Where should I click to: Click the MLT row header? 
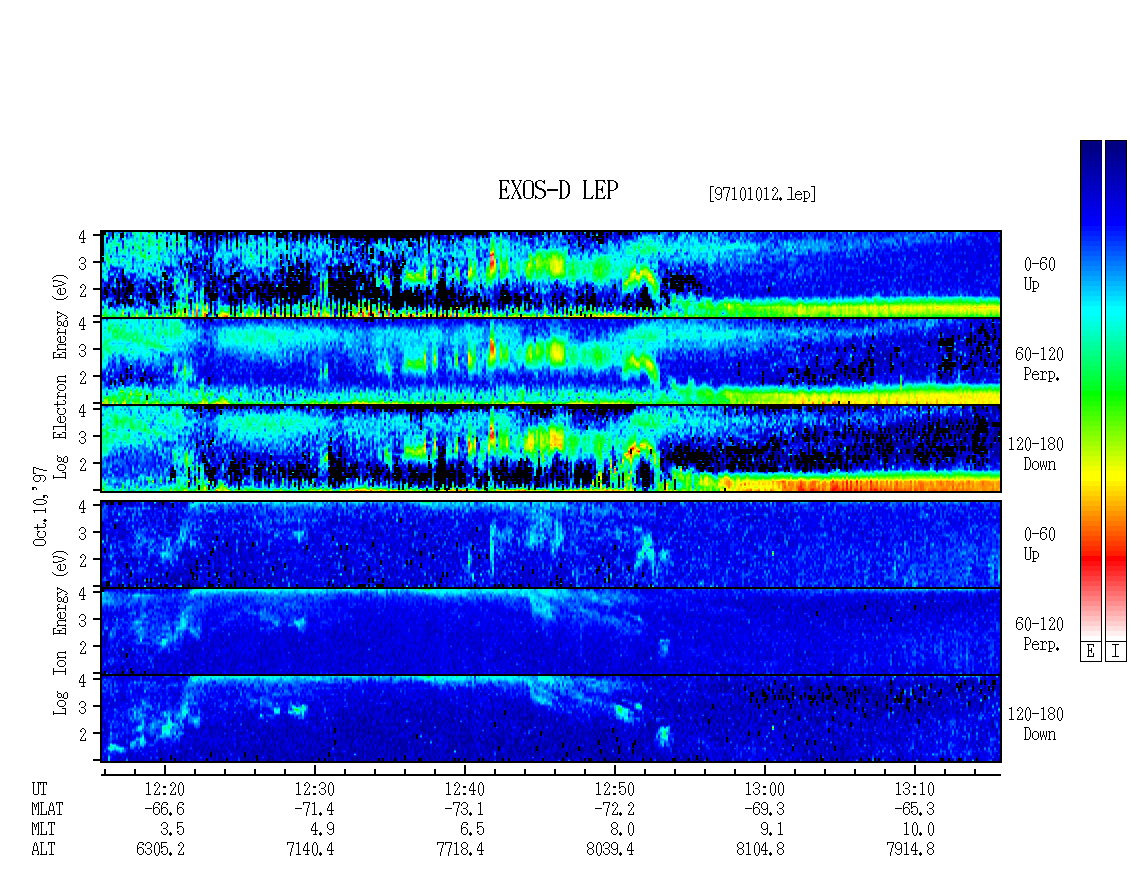[43, 830]
